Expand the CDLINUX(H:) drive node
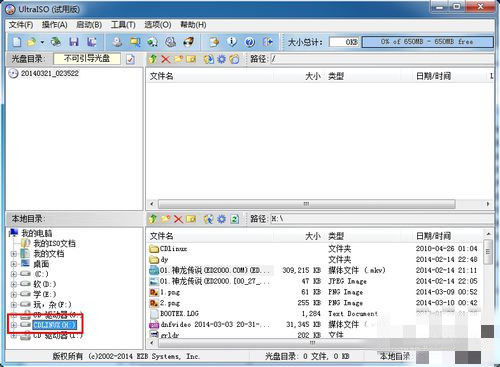This screenshot has height=367, width=500. 14,325
